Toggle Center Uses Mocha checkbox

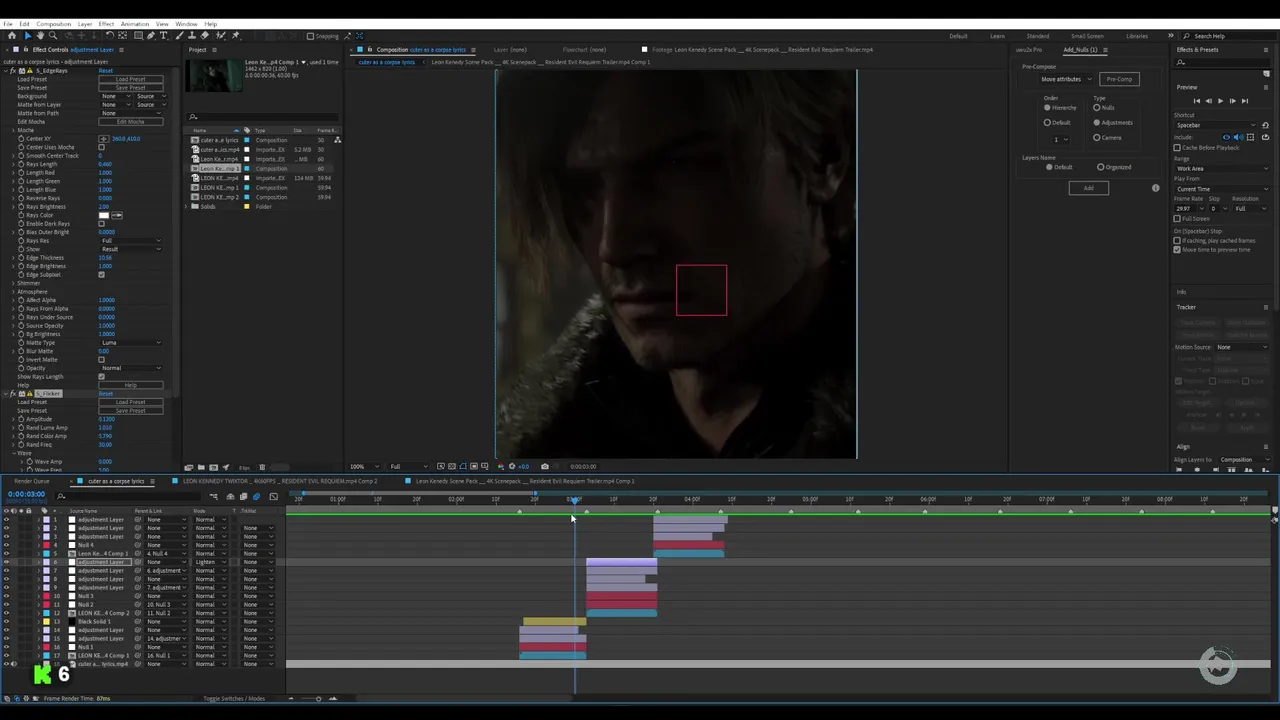click(101, 147)
